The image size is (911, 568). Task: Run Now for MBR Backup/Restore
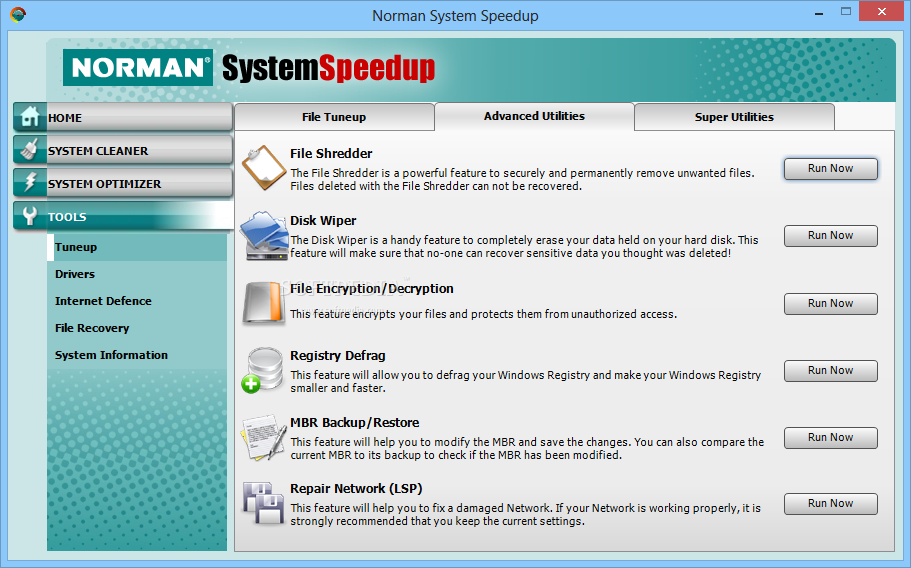(x=830, y=438)
